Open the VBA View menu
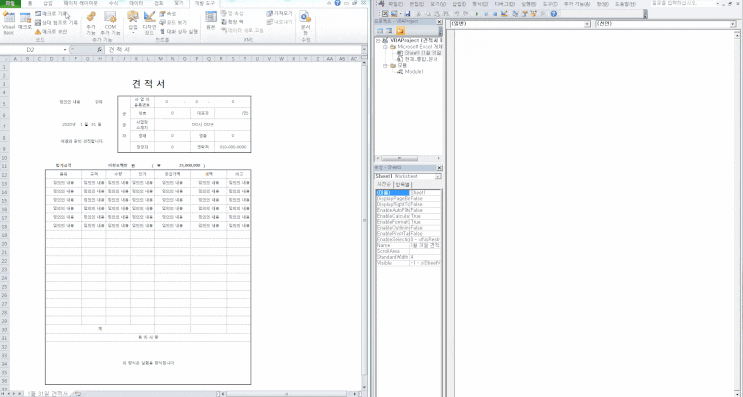 (438, 4)
